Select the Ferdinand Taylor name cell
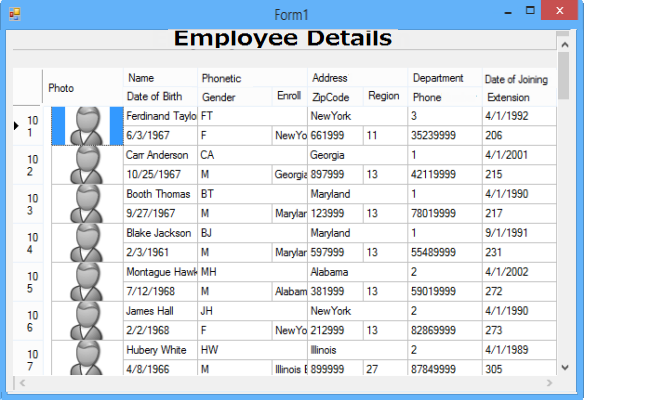This screenshot has height=400, width=670. 160,116
